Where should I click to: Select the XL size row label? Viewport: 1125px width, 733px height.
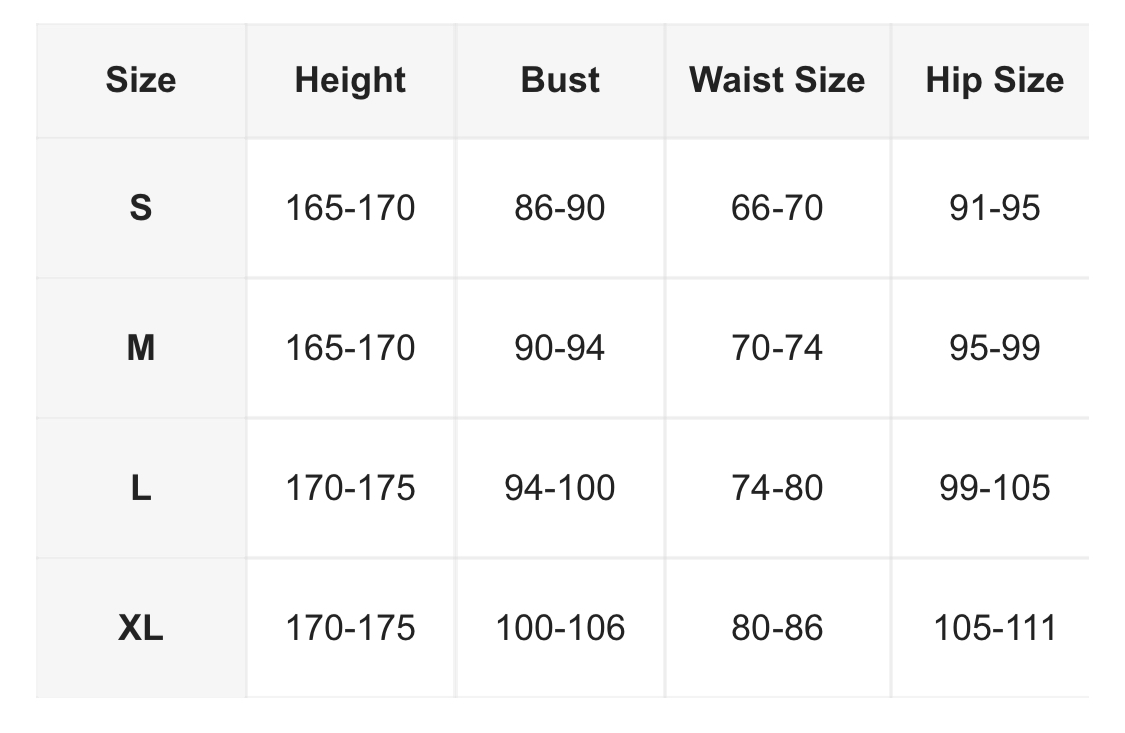click(x=140, y=628)
